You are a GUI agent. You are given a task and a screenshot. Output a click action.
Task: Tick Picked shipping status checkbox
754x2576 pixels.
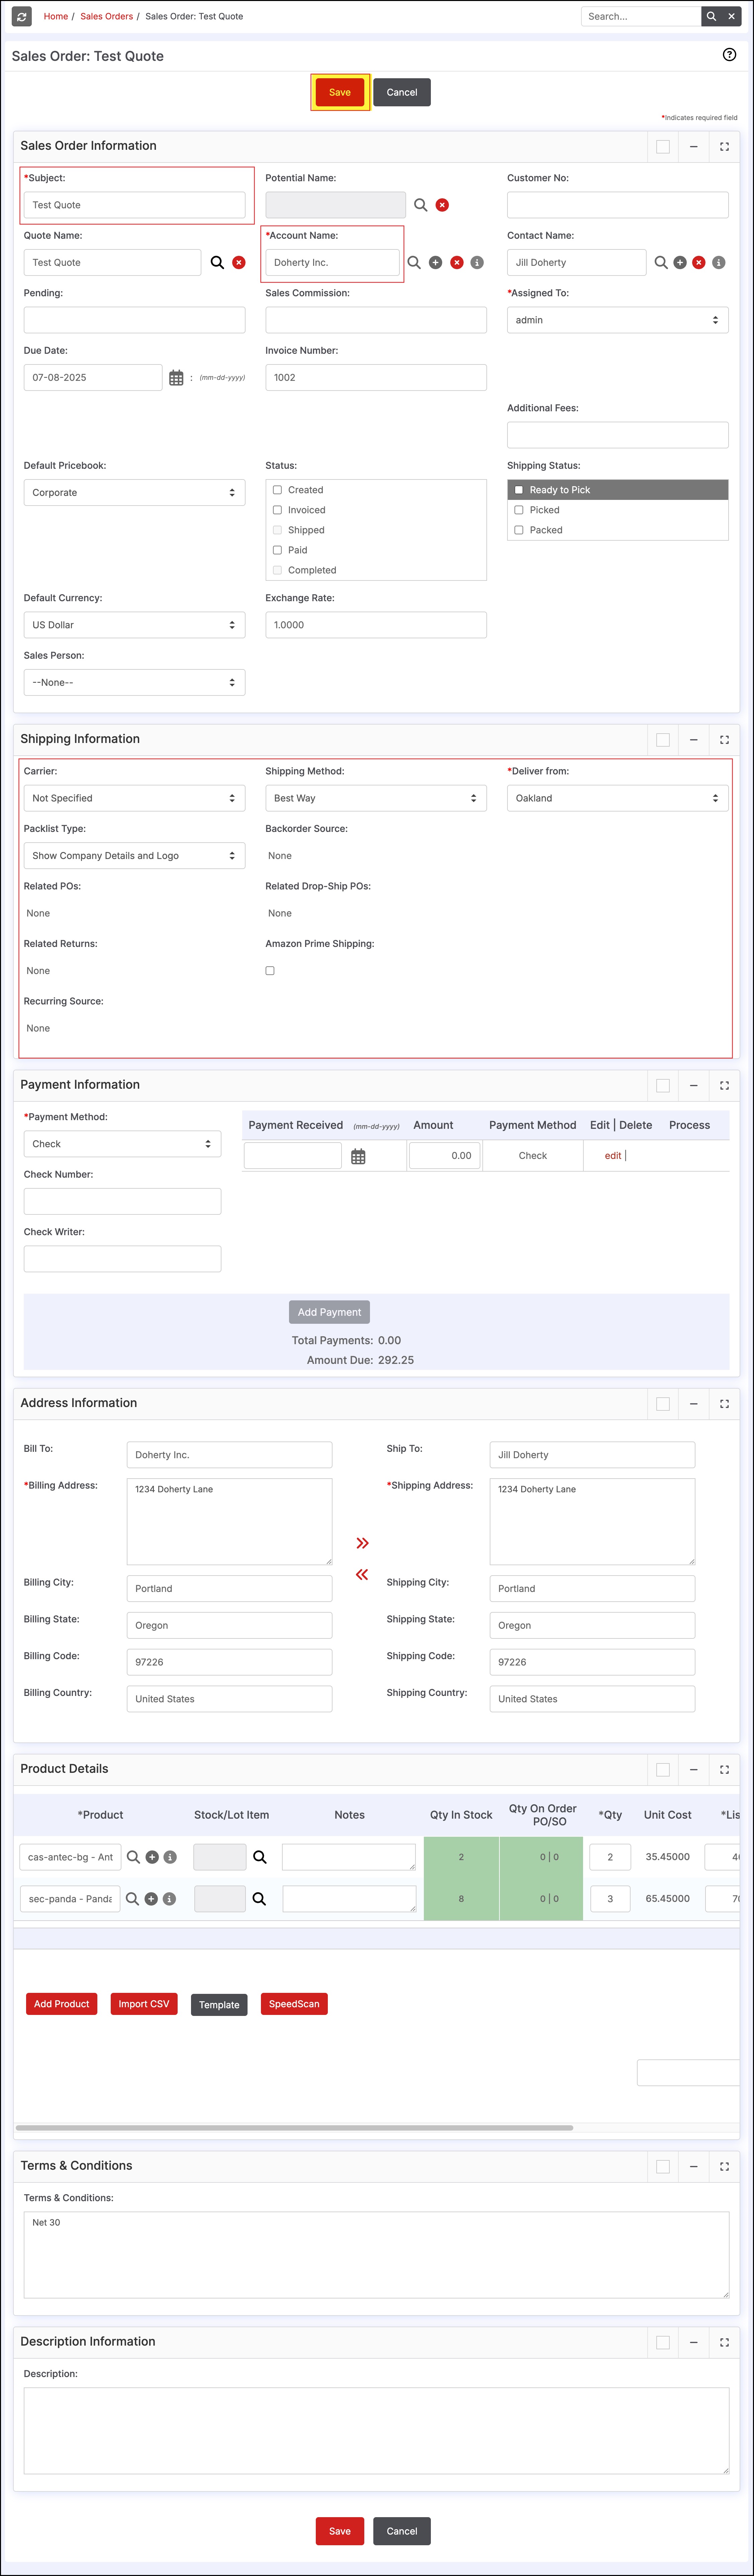pyautogui.click(x=519, y=510)
